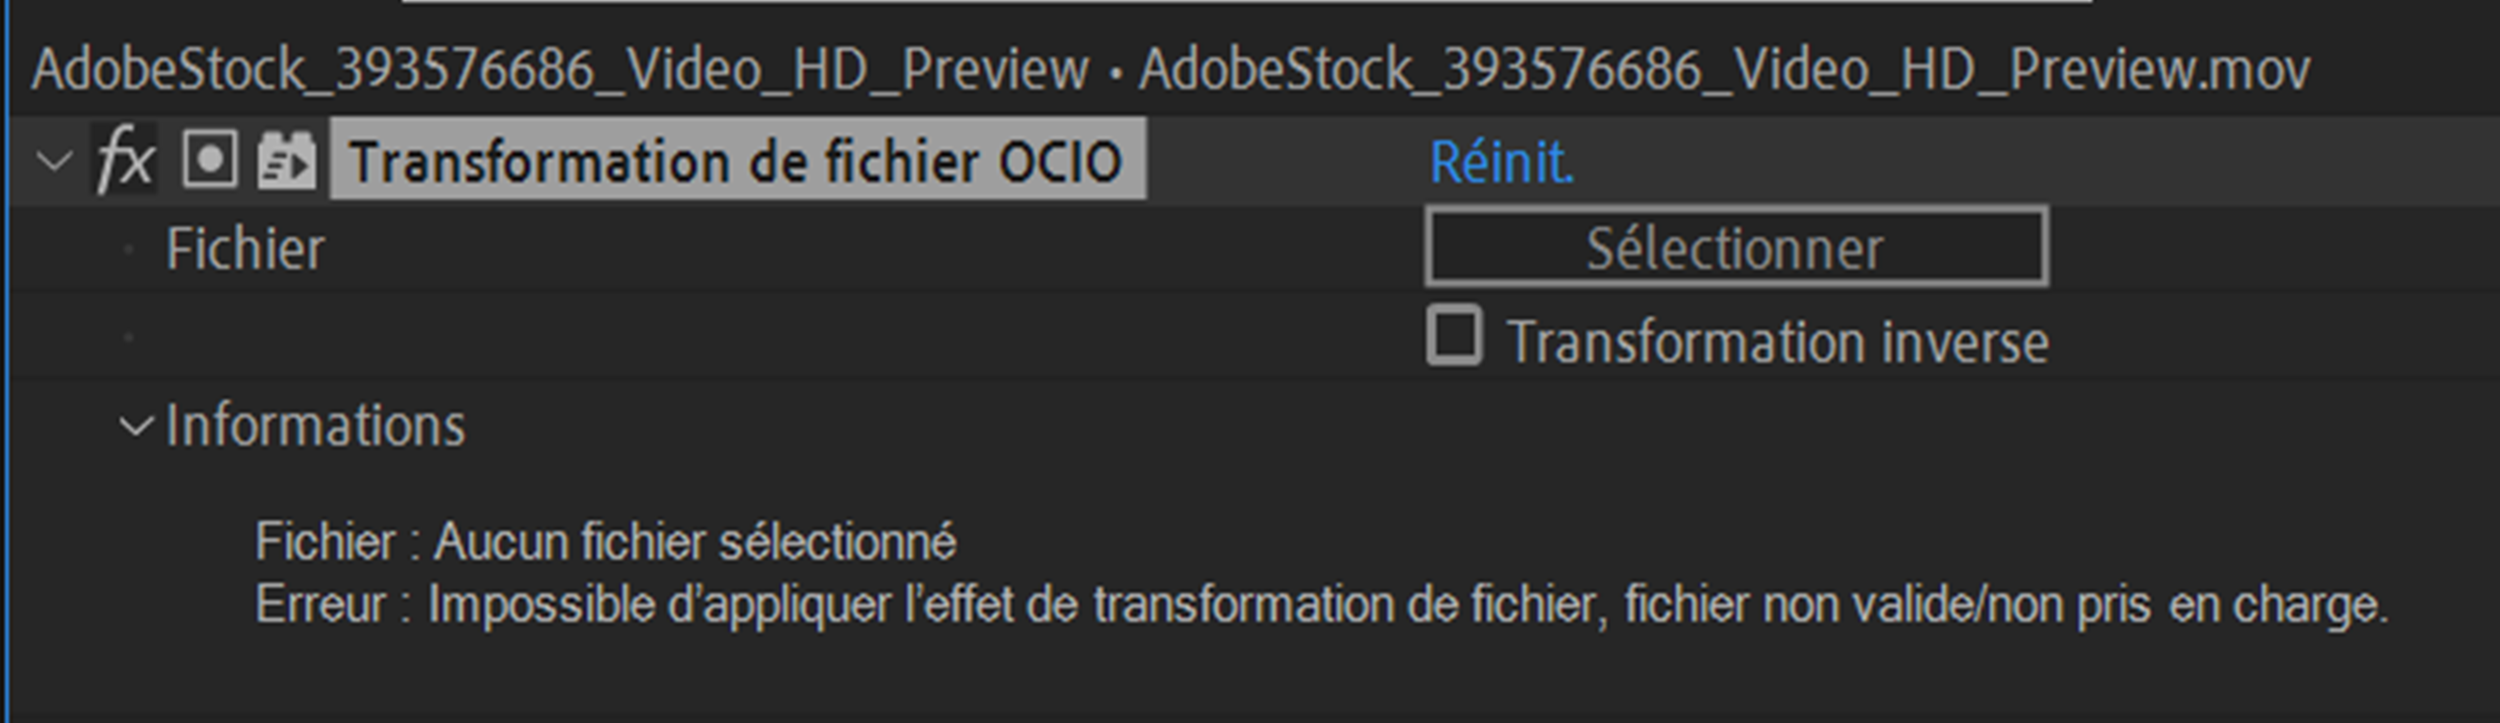
Task: Click the Fichier property label
Action: pos(245,250)
